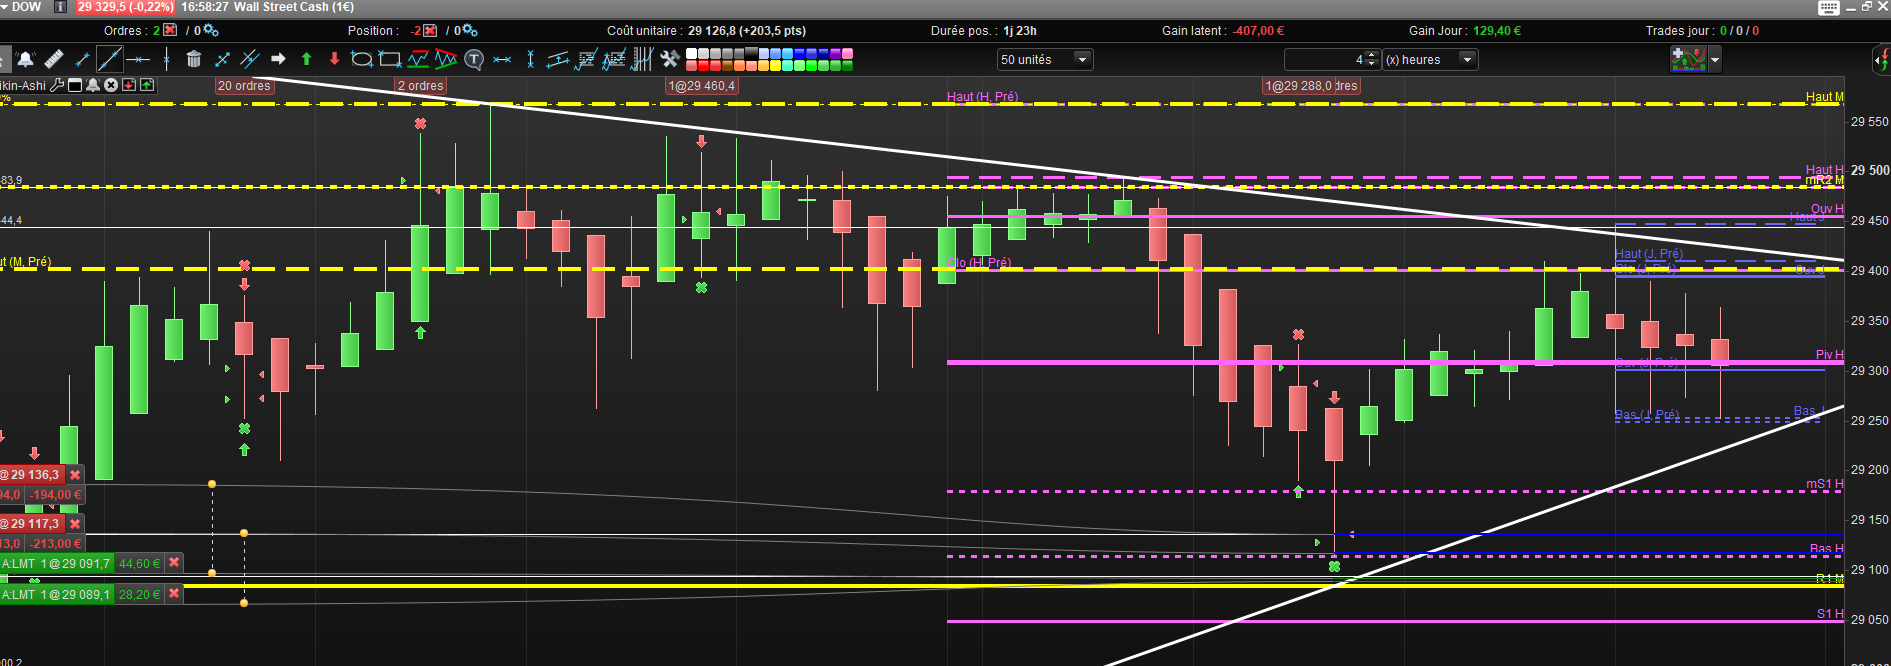This screenshot has width=1891, height=666.
Task: Open the wrench and hammer settings tool
Action: (x=670, y=60)
